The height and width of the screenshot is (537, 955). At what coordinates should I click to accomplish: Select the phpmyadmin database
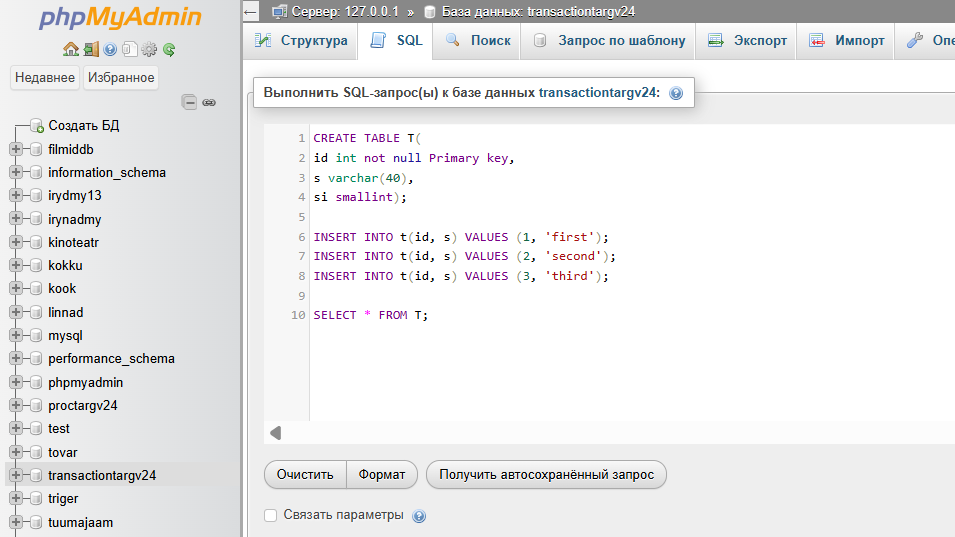pos(85,382)
